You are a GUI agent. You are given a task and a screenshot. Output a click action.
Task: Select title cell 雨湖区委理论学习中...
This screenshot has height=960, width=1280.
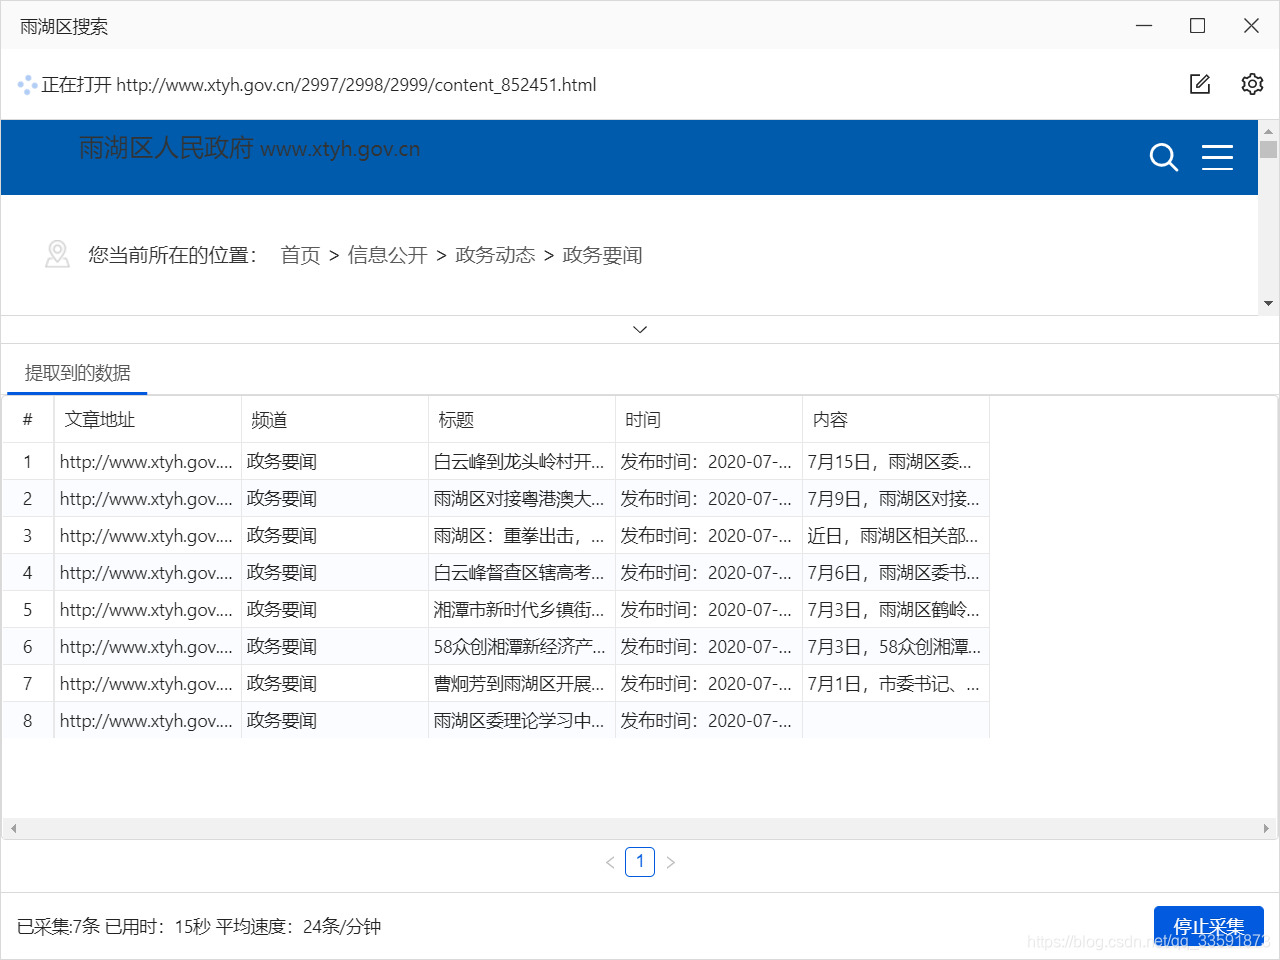pyautogui.click(x=521, y=721)
